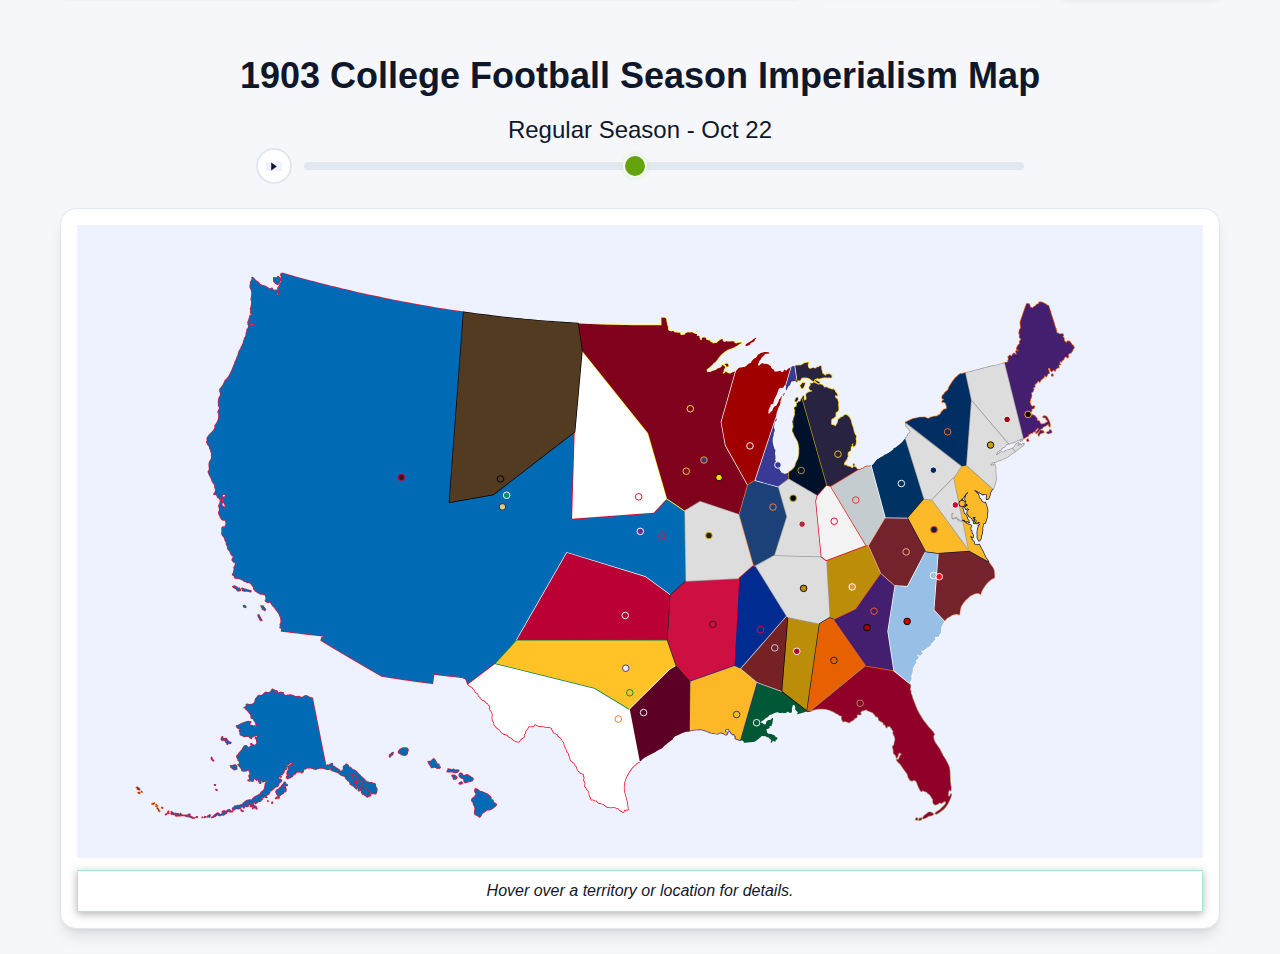1280x954 pixels.
Task: Click the gold team dot in Maryland region
Action: [963, 503]
